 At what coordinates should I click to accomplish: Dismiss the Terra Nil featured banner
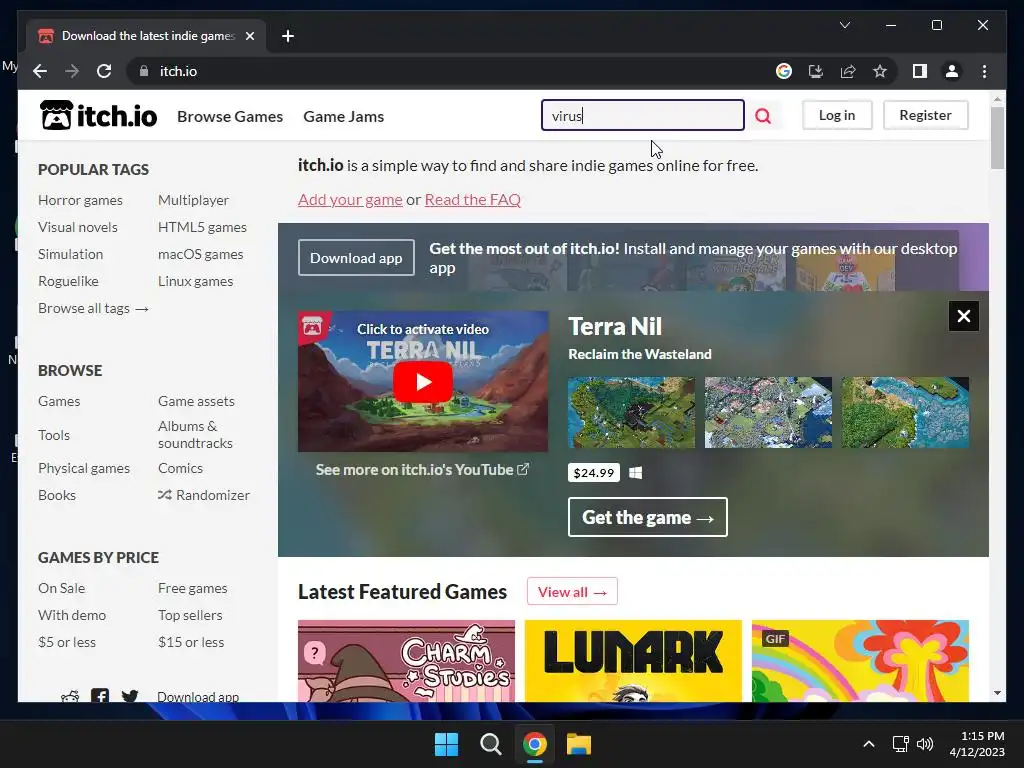(963, 316)
